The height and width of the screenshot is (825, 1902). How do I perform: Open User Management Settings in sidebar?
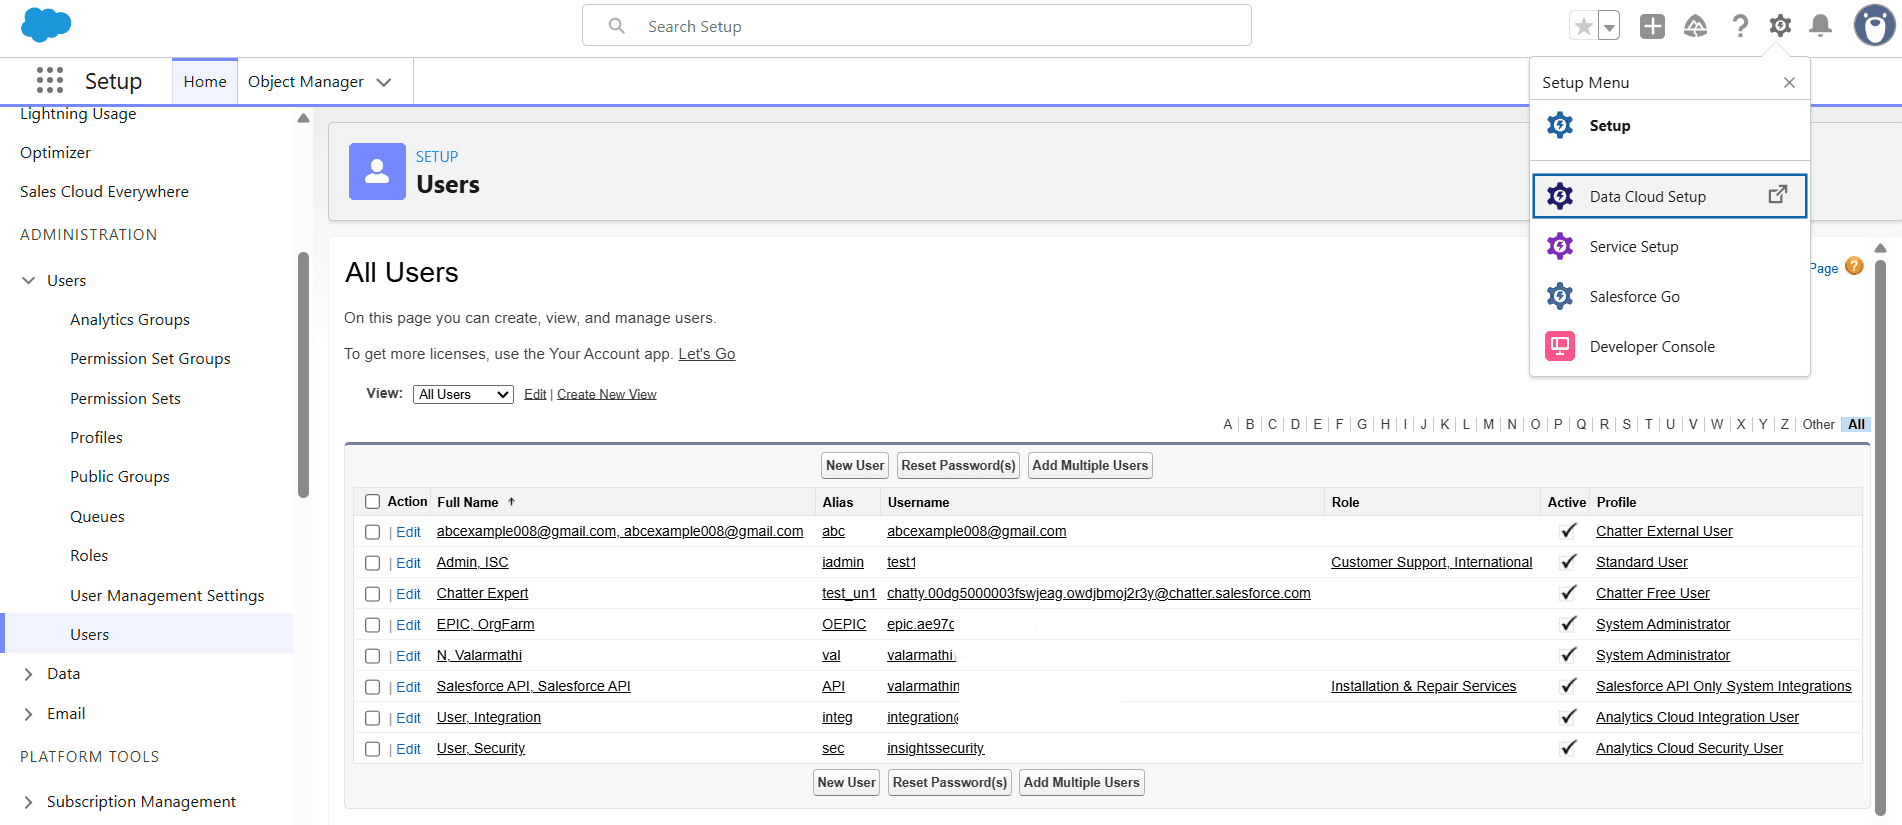click(x=167, y=595)
